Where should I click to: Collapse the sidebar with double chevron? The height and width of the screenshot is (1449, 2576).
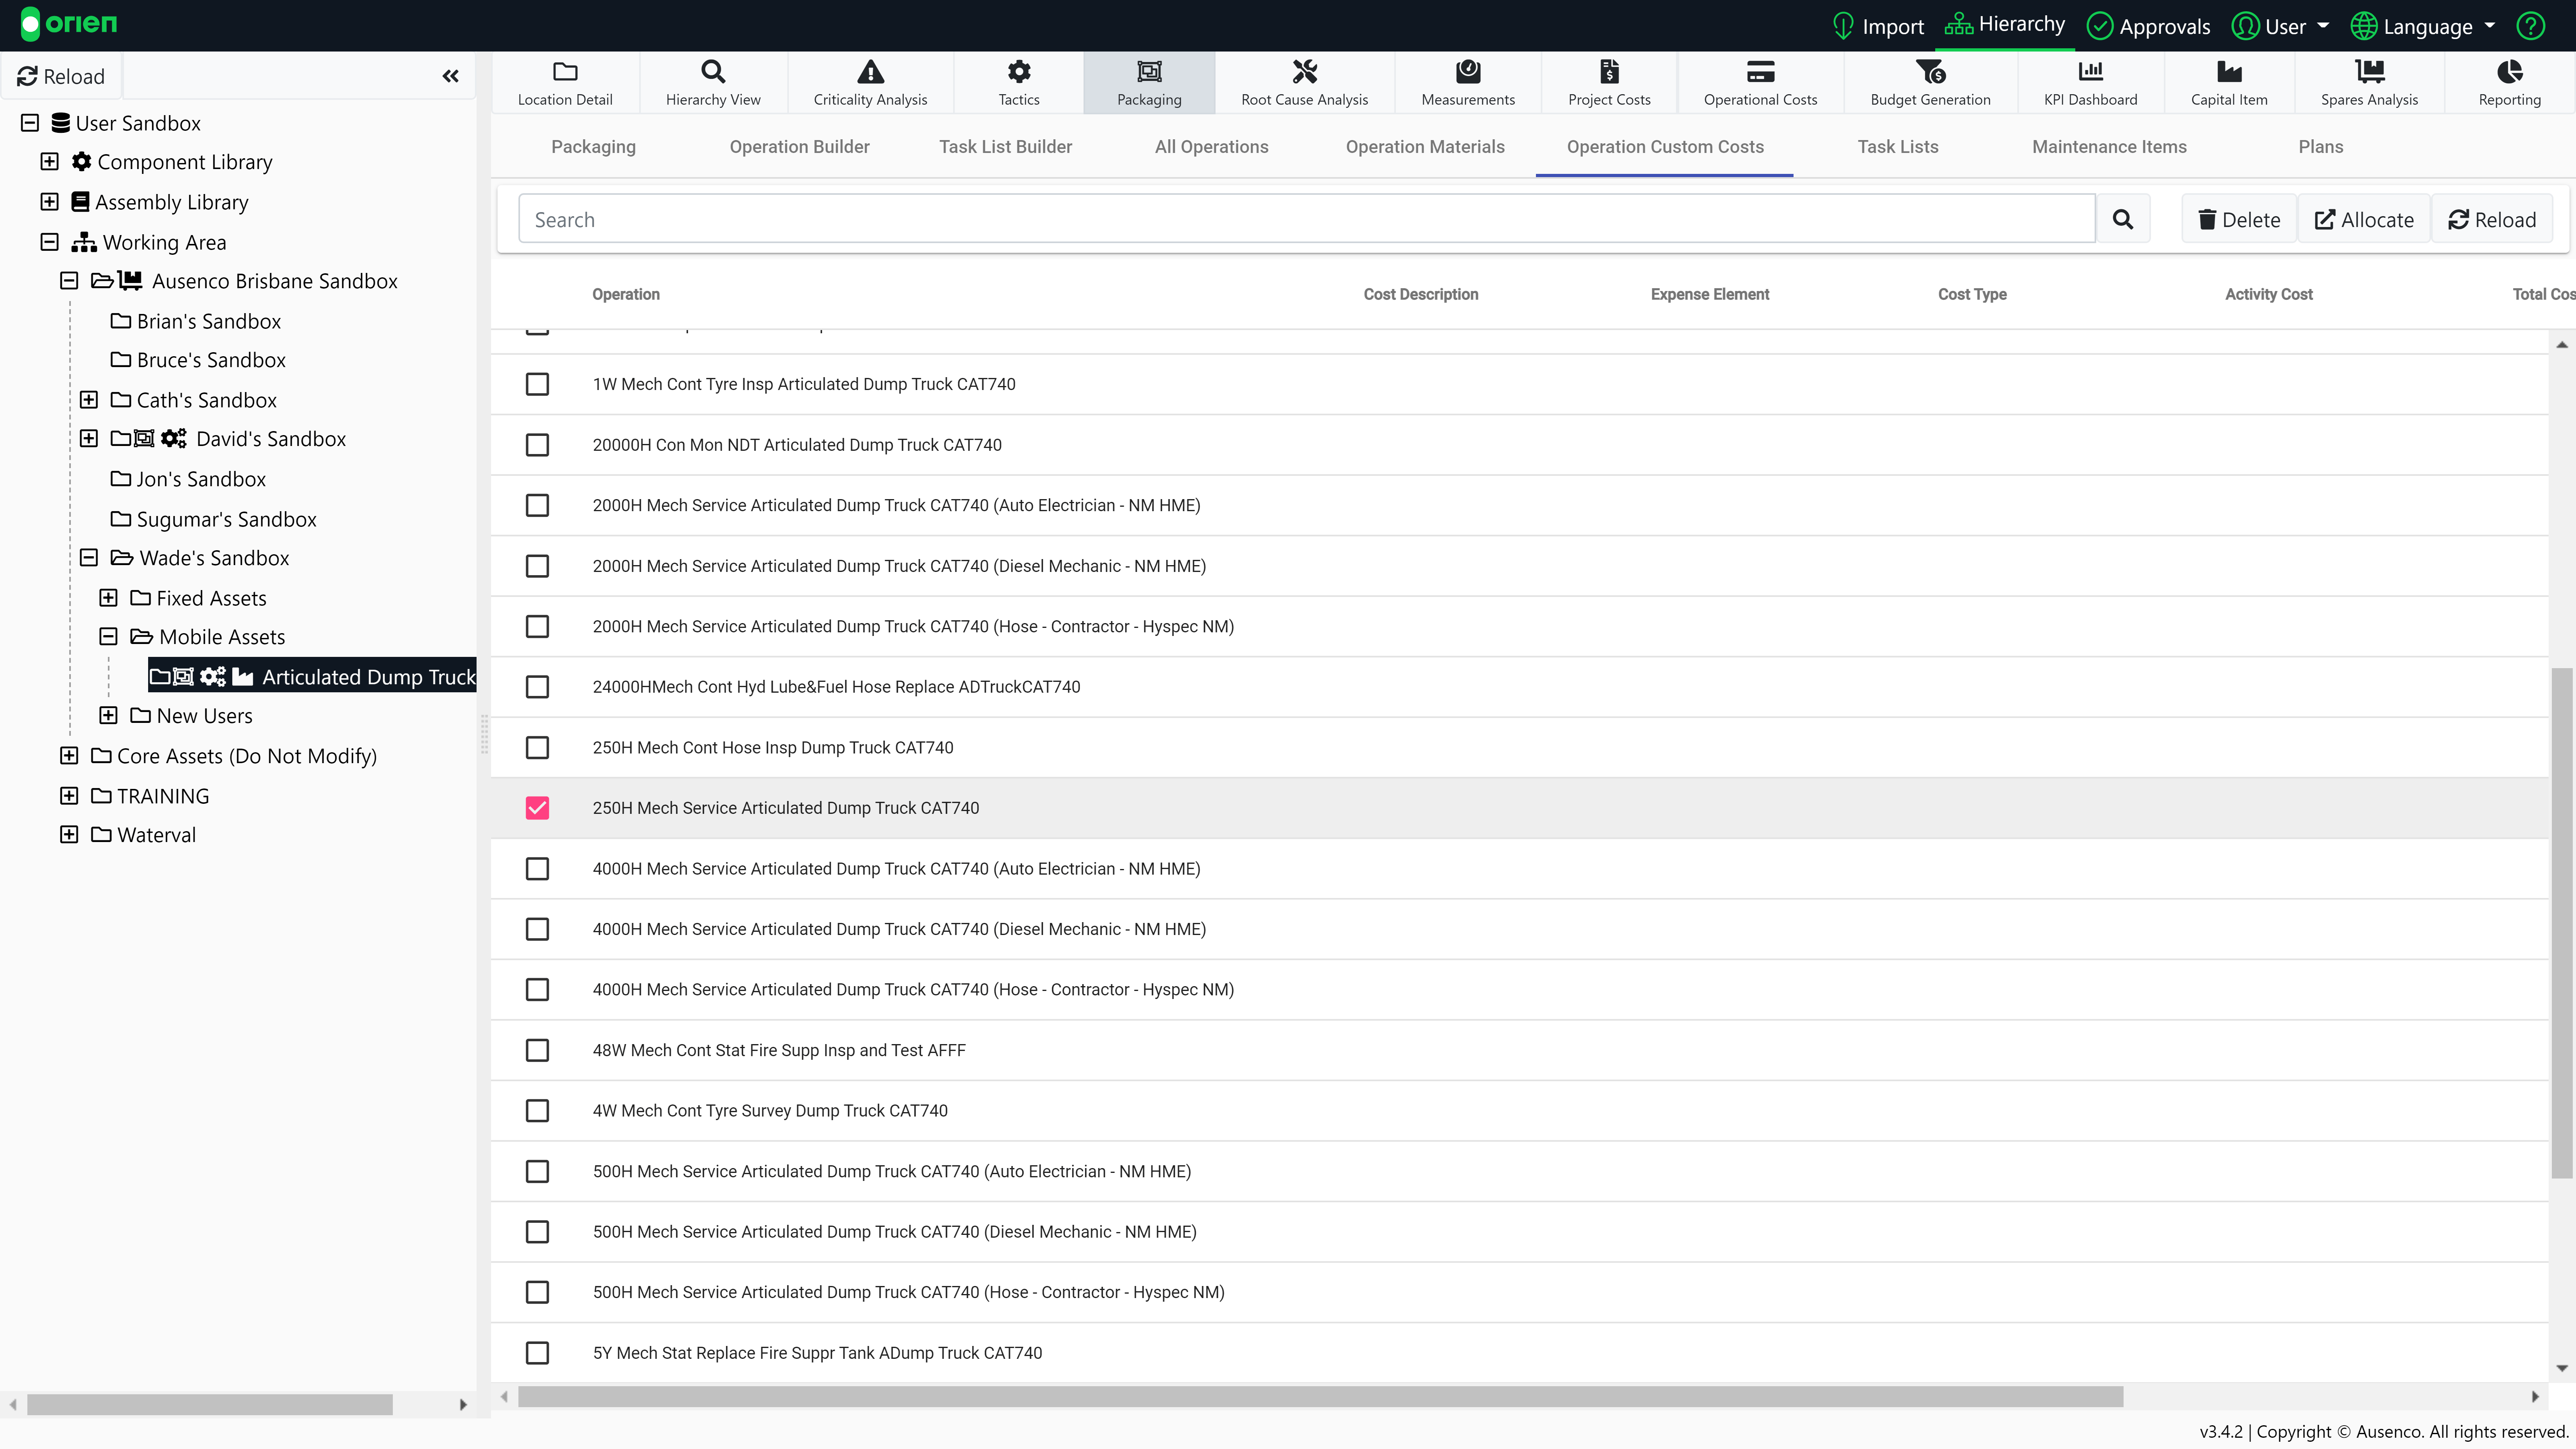click(x=450, y=76)
